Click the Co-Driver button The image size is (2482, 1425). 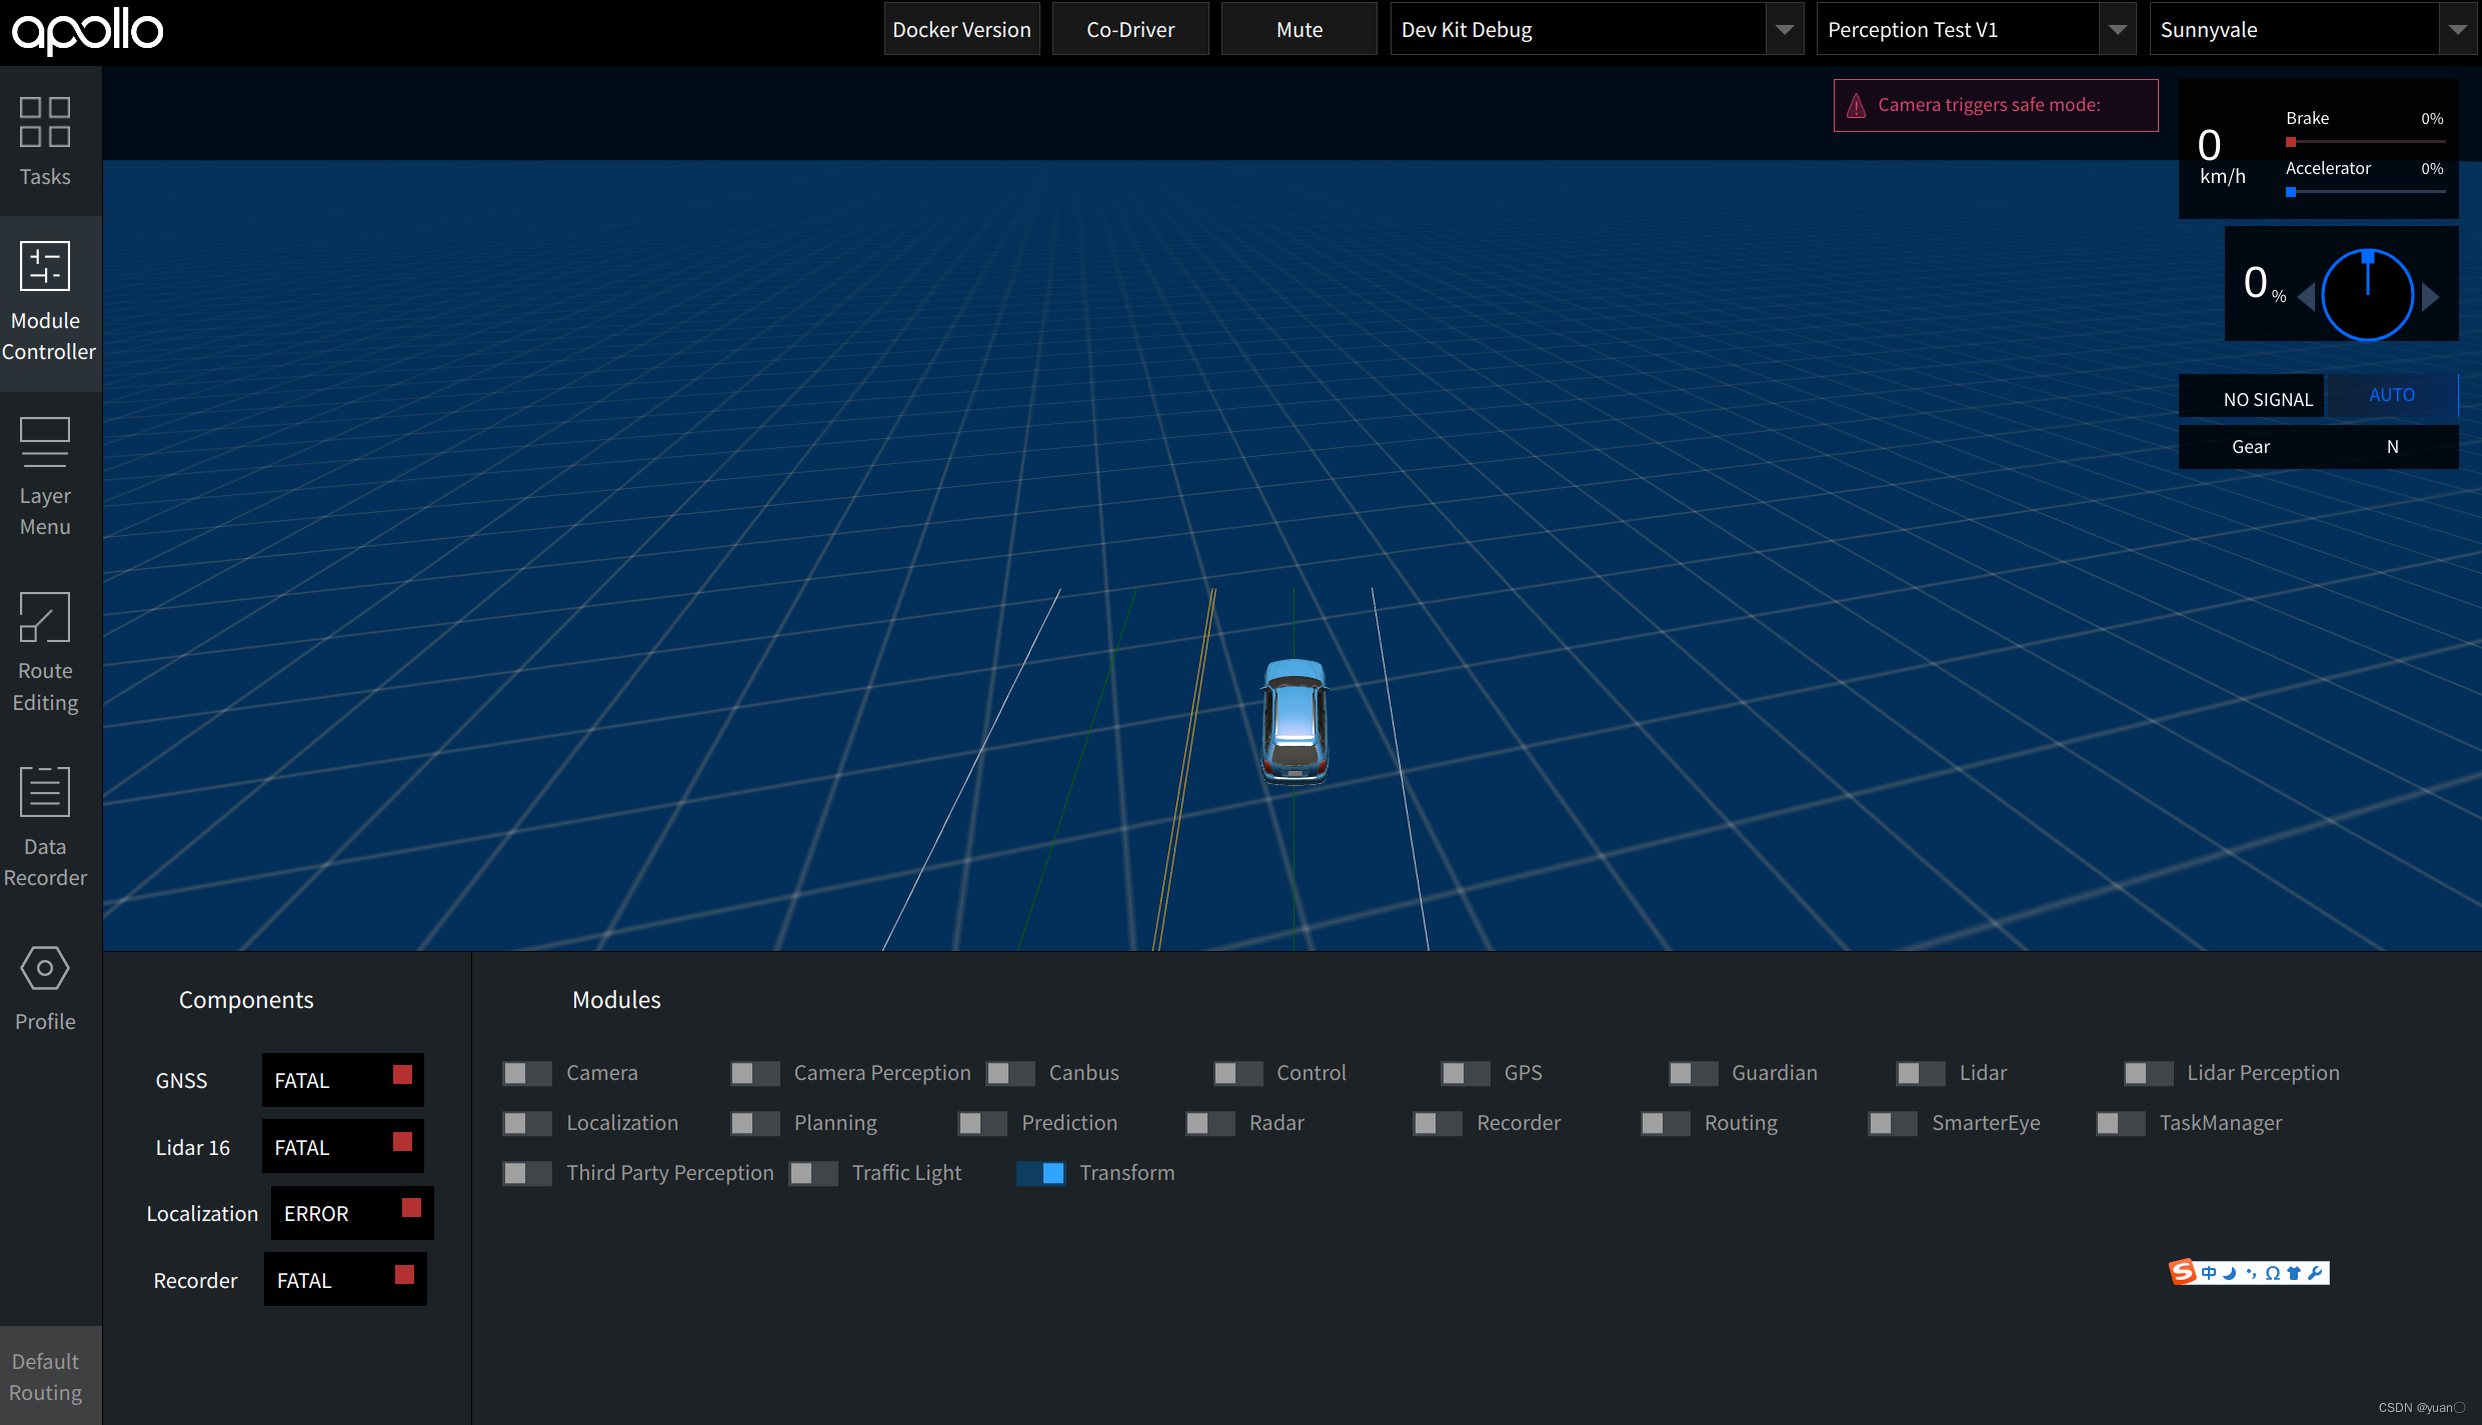click(1130, 30)
